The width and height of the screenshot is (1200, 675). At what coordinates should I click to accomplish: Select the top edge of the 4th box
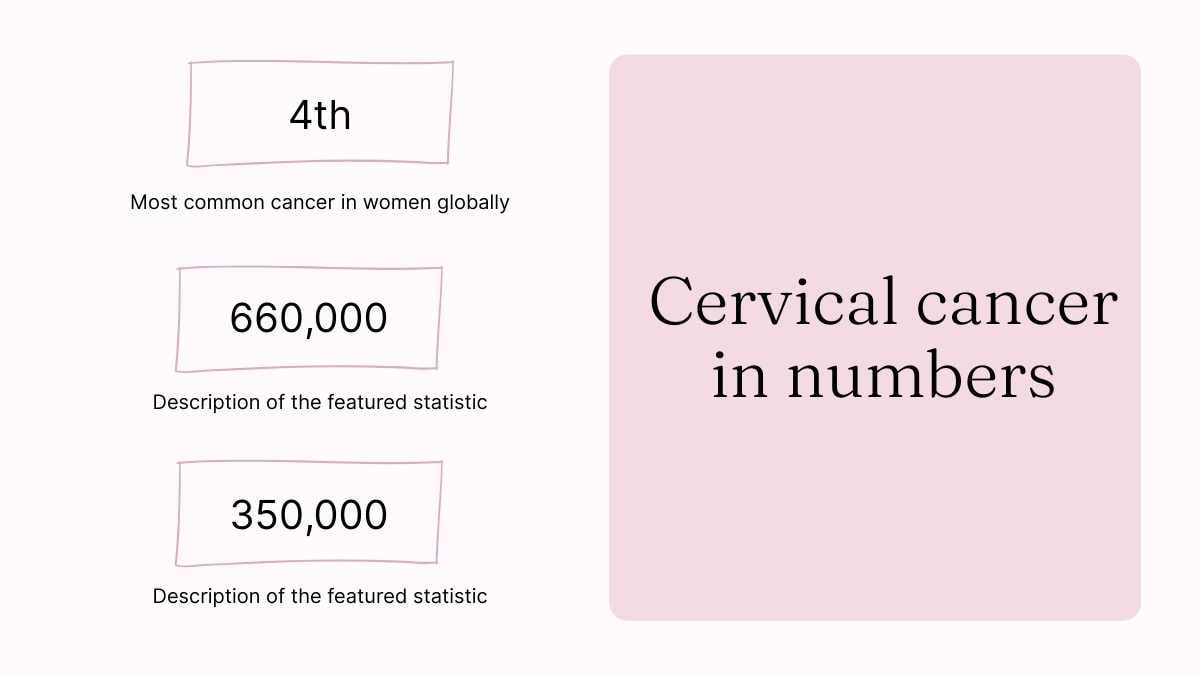click(x=320, y=64)
